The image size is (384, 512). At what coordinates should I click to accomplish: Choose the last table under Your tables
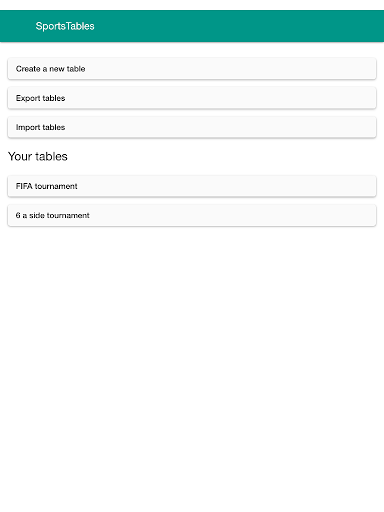(x=192, y=215)
